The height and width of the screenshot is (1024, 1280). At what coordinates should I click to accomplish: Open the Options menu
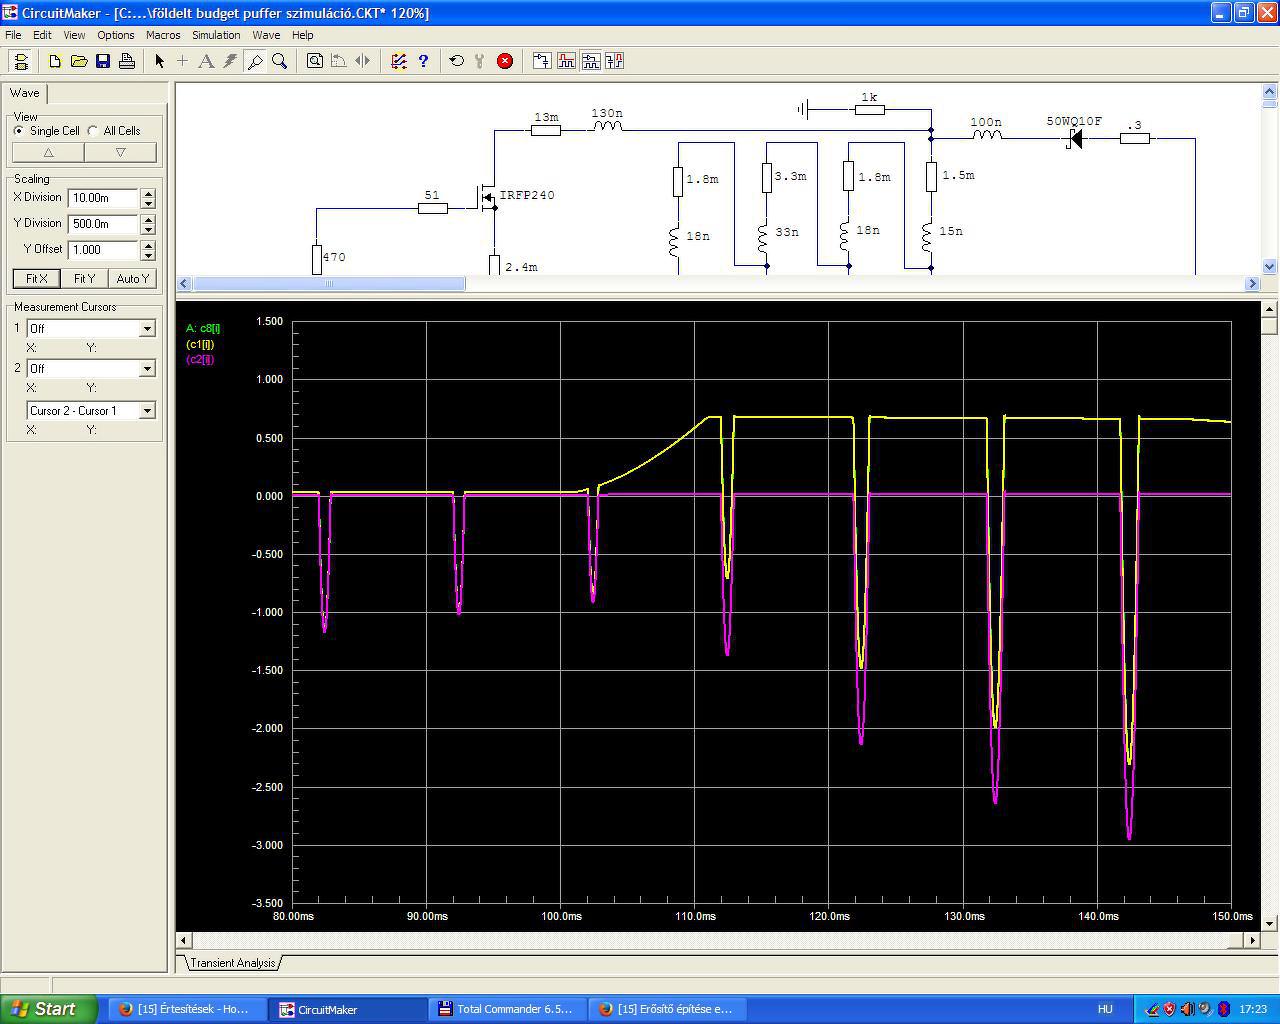(x=116, y=35)
